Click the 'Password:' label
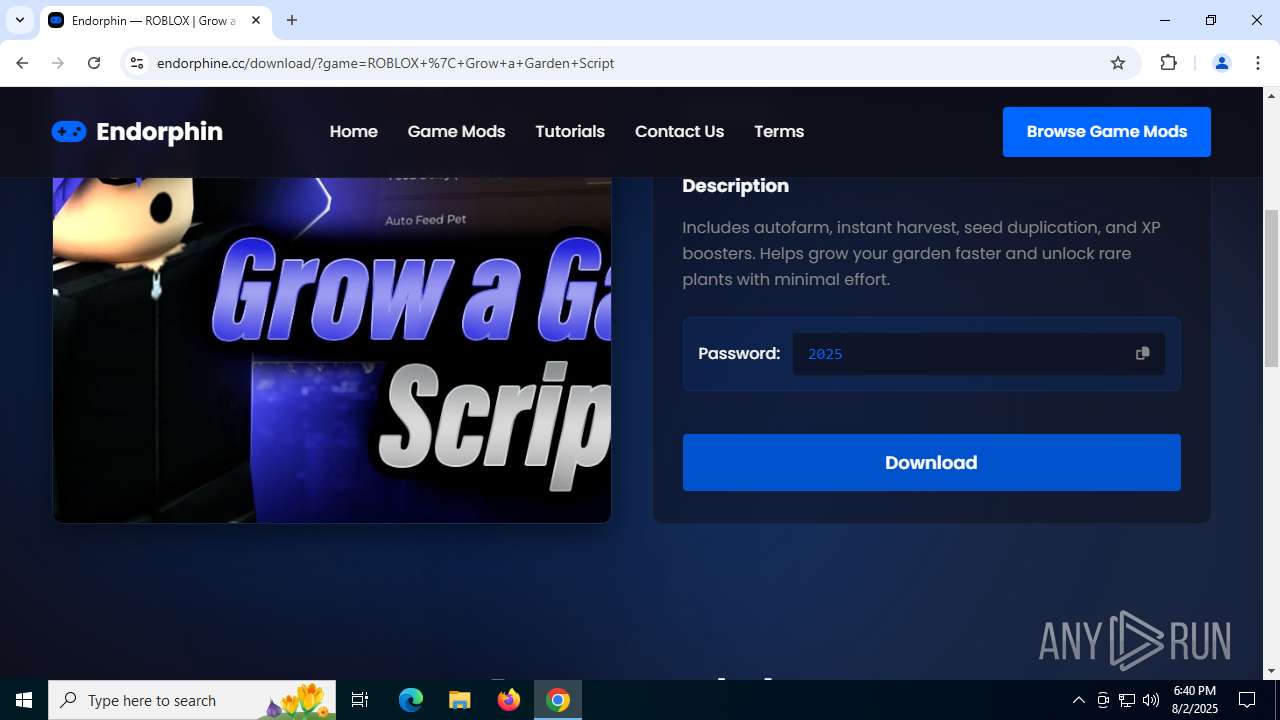 tap(739, 354)
